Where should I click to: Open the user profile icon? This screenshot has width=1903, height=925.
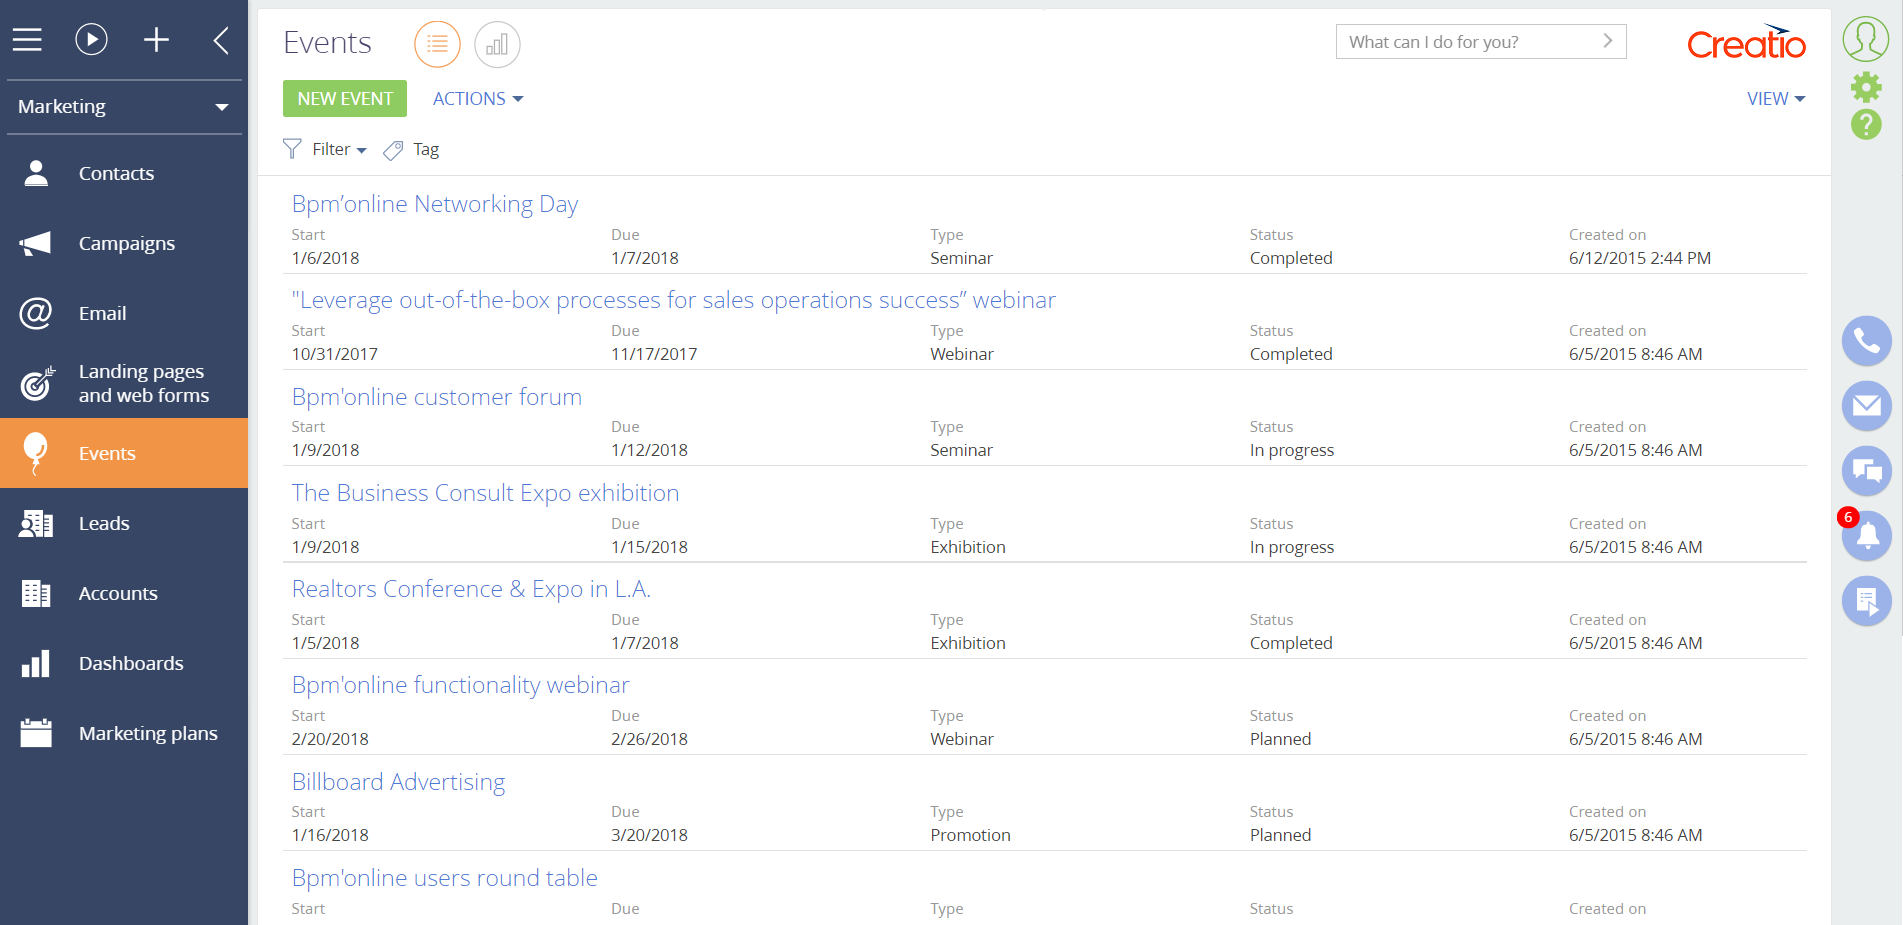point(1866,40)
